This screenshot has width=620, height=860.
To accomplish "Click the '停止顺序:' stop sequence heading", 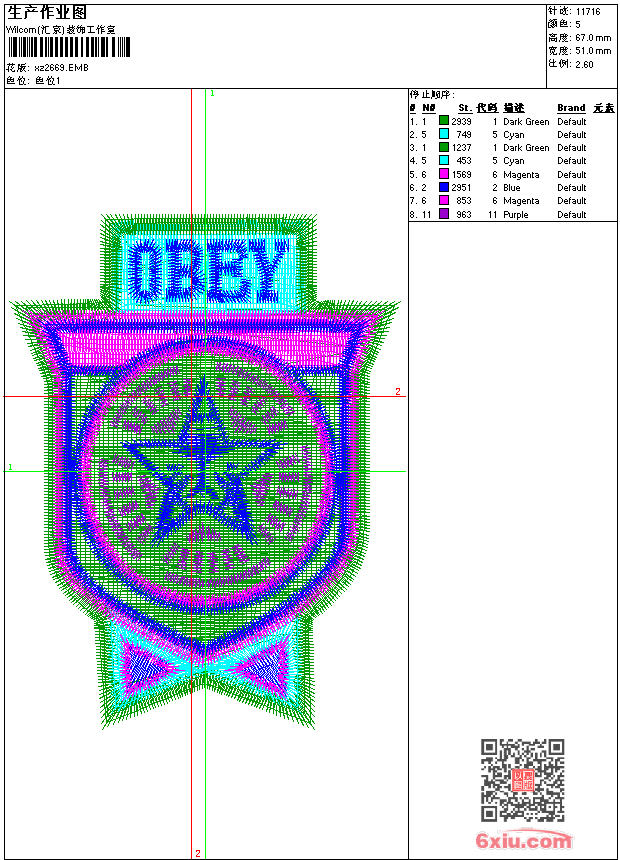I will tap(432, 94).
